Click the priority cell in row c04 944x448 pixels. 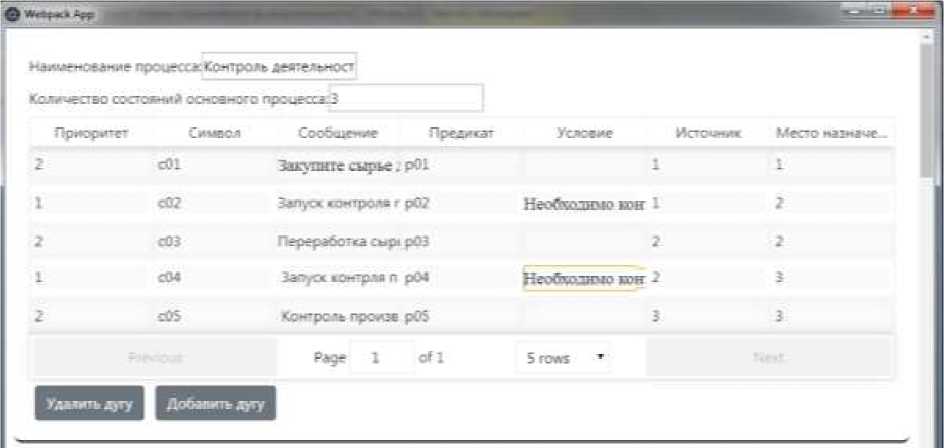[x=90, y=278]
